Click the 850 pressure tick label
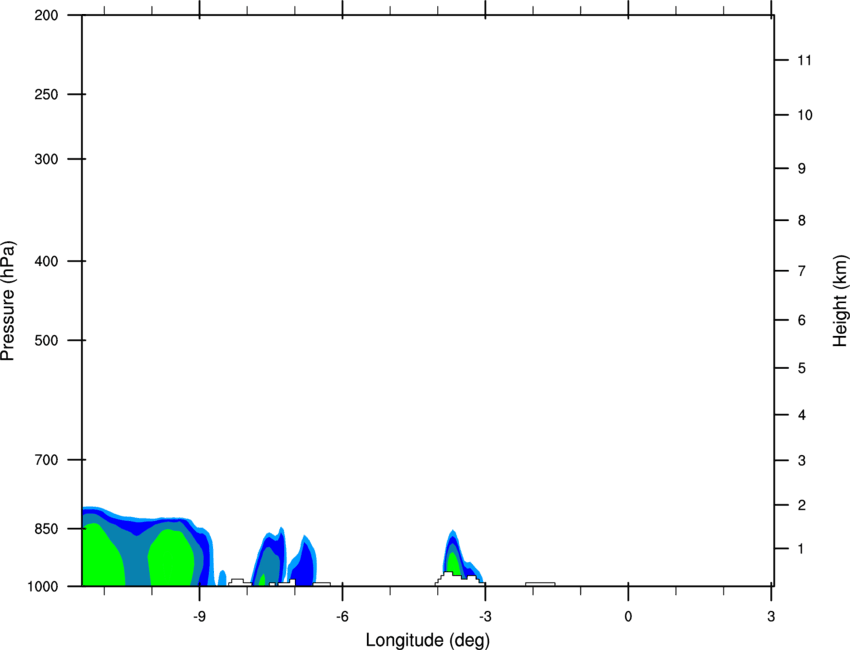Viewport: 850px width, 650px height. click(x=46, y=529)
